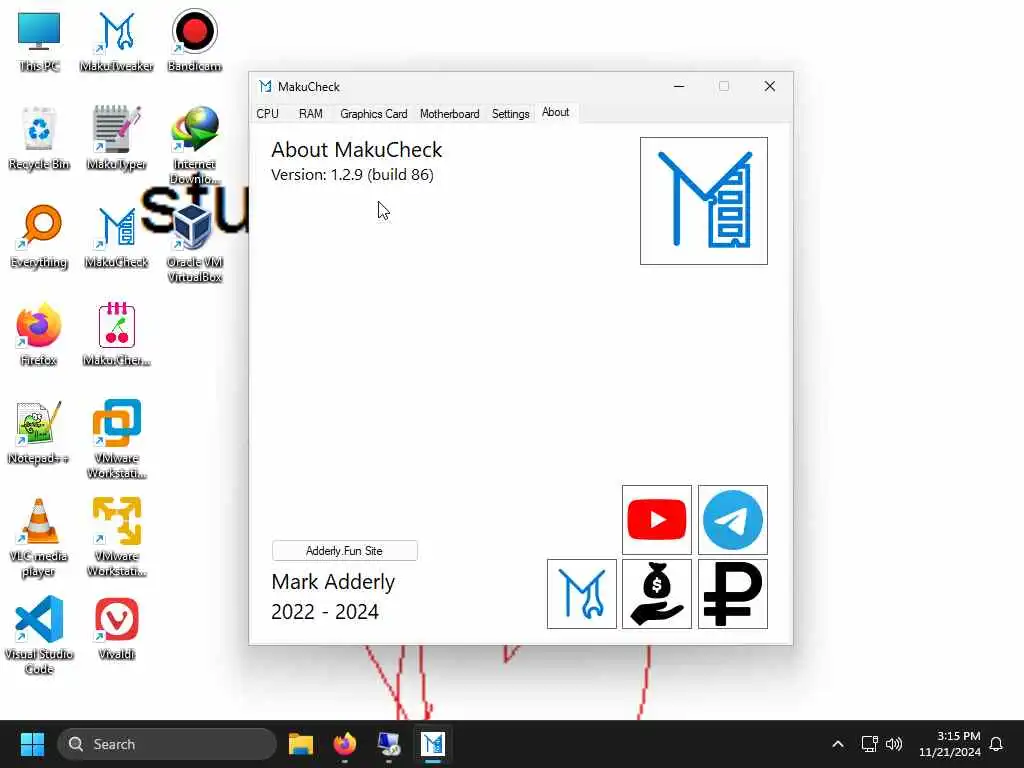Select the Notepad++ desktop shortcut

39,432
